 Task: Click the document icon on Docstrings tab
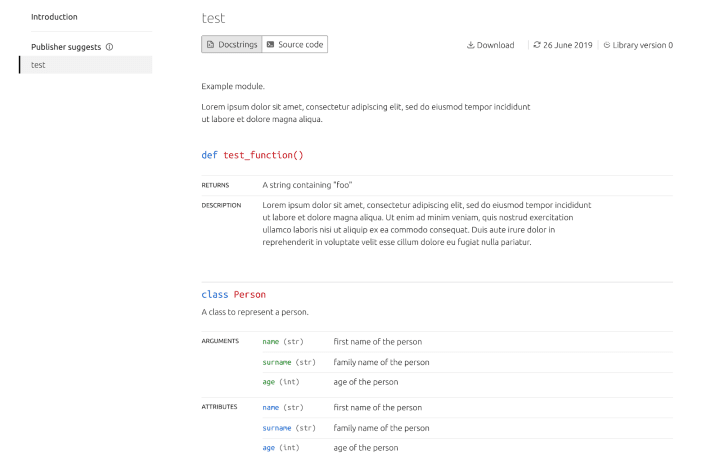pyautogui.click(x=210, y=45)
